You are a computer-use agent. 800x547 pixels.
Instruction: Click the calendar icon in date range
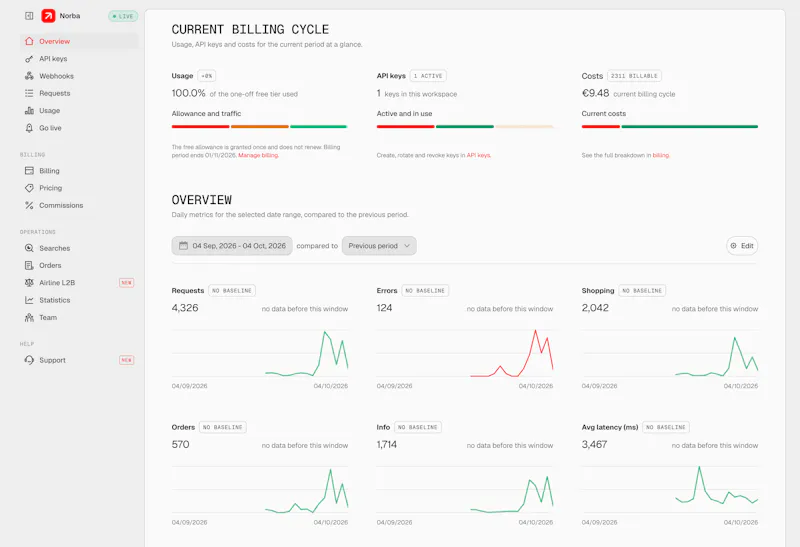point(183,246)
